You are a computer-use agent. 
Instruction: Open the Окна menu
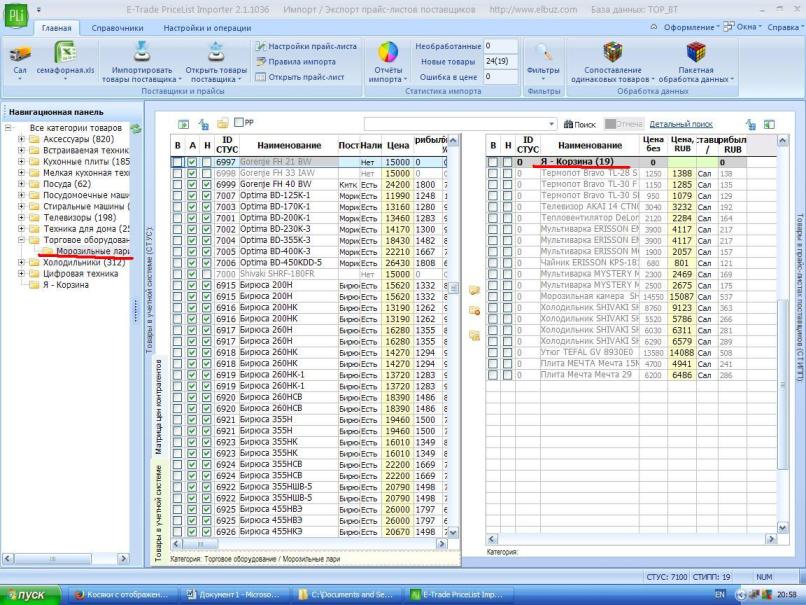pos(743,27)
